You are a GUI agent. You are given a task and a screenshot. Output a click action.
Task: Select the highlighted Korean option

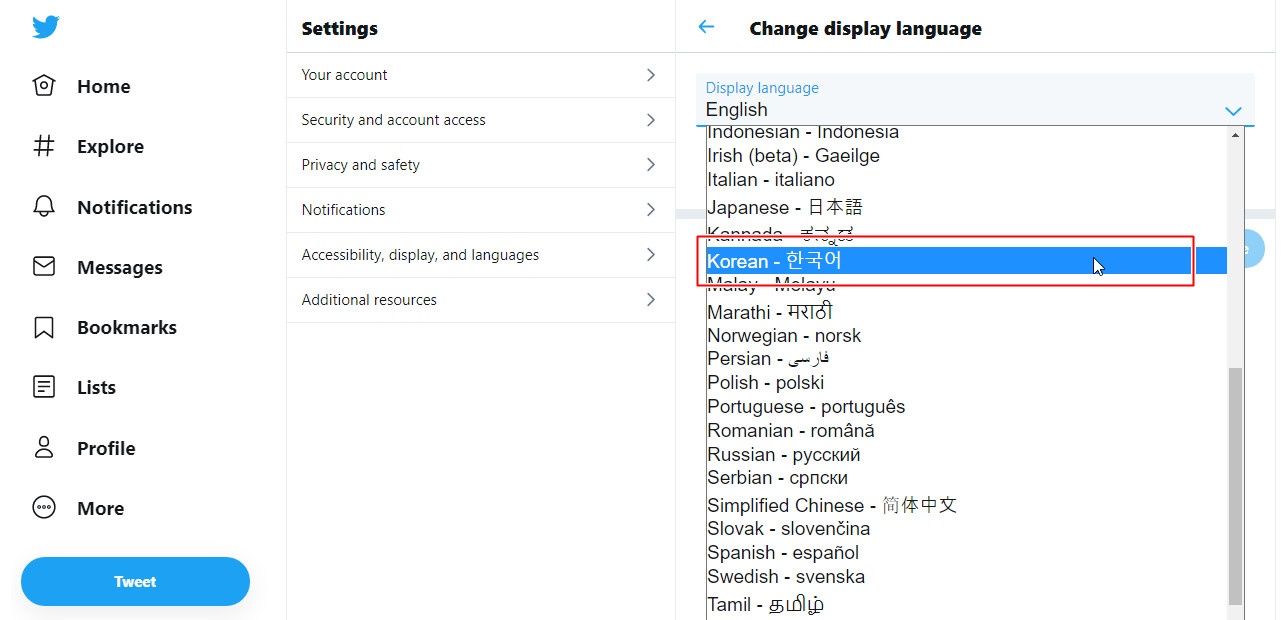[966, 261]
